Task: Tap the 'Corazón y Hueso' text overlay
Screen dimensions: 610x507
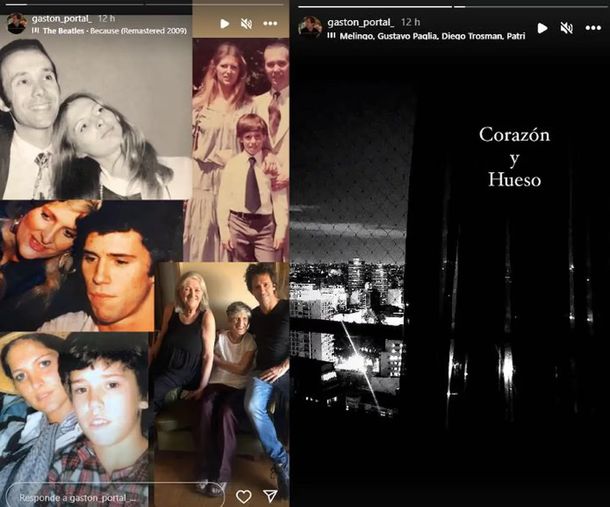Action: click(514, 158)
